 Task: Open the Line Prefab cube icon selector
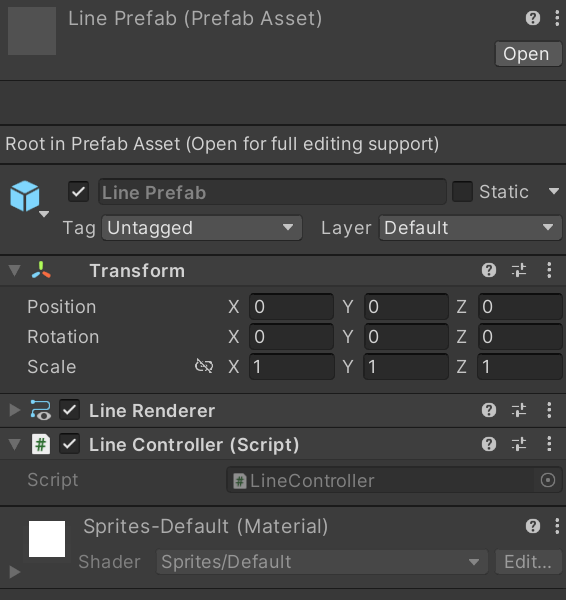(29, 199)
